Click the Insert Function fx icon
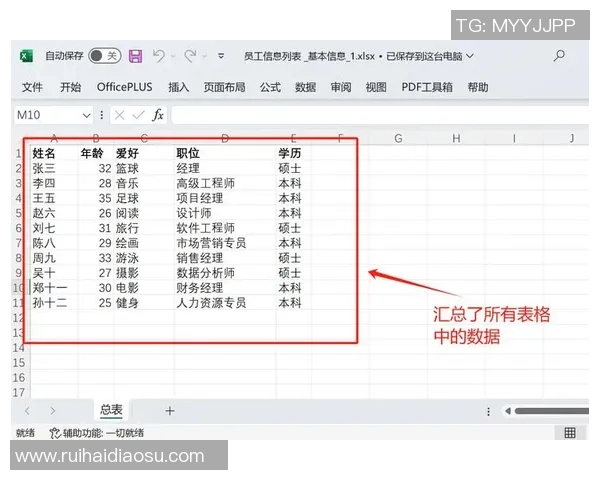600x480 pixels. (158, 115)
